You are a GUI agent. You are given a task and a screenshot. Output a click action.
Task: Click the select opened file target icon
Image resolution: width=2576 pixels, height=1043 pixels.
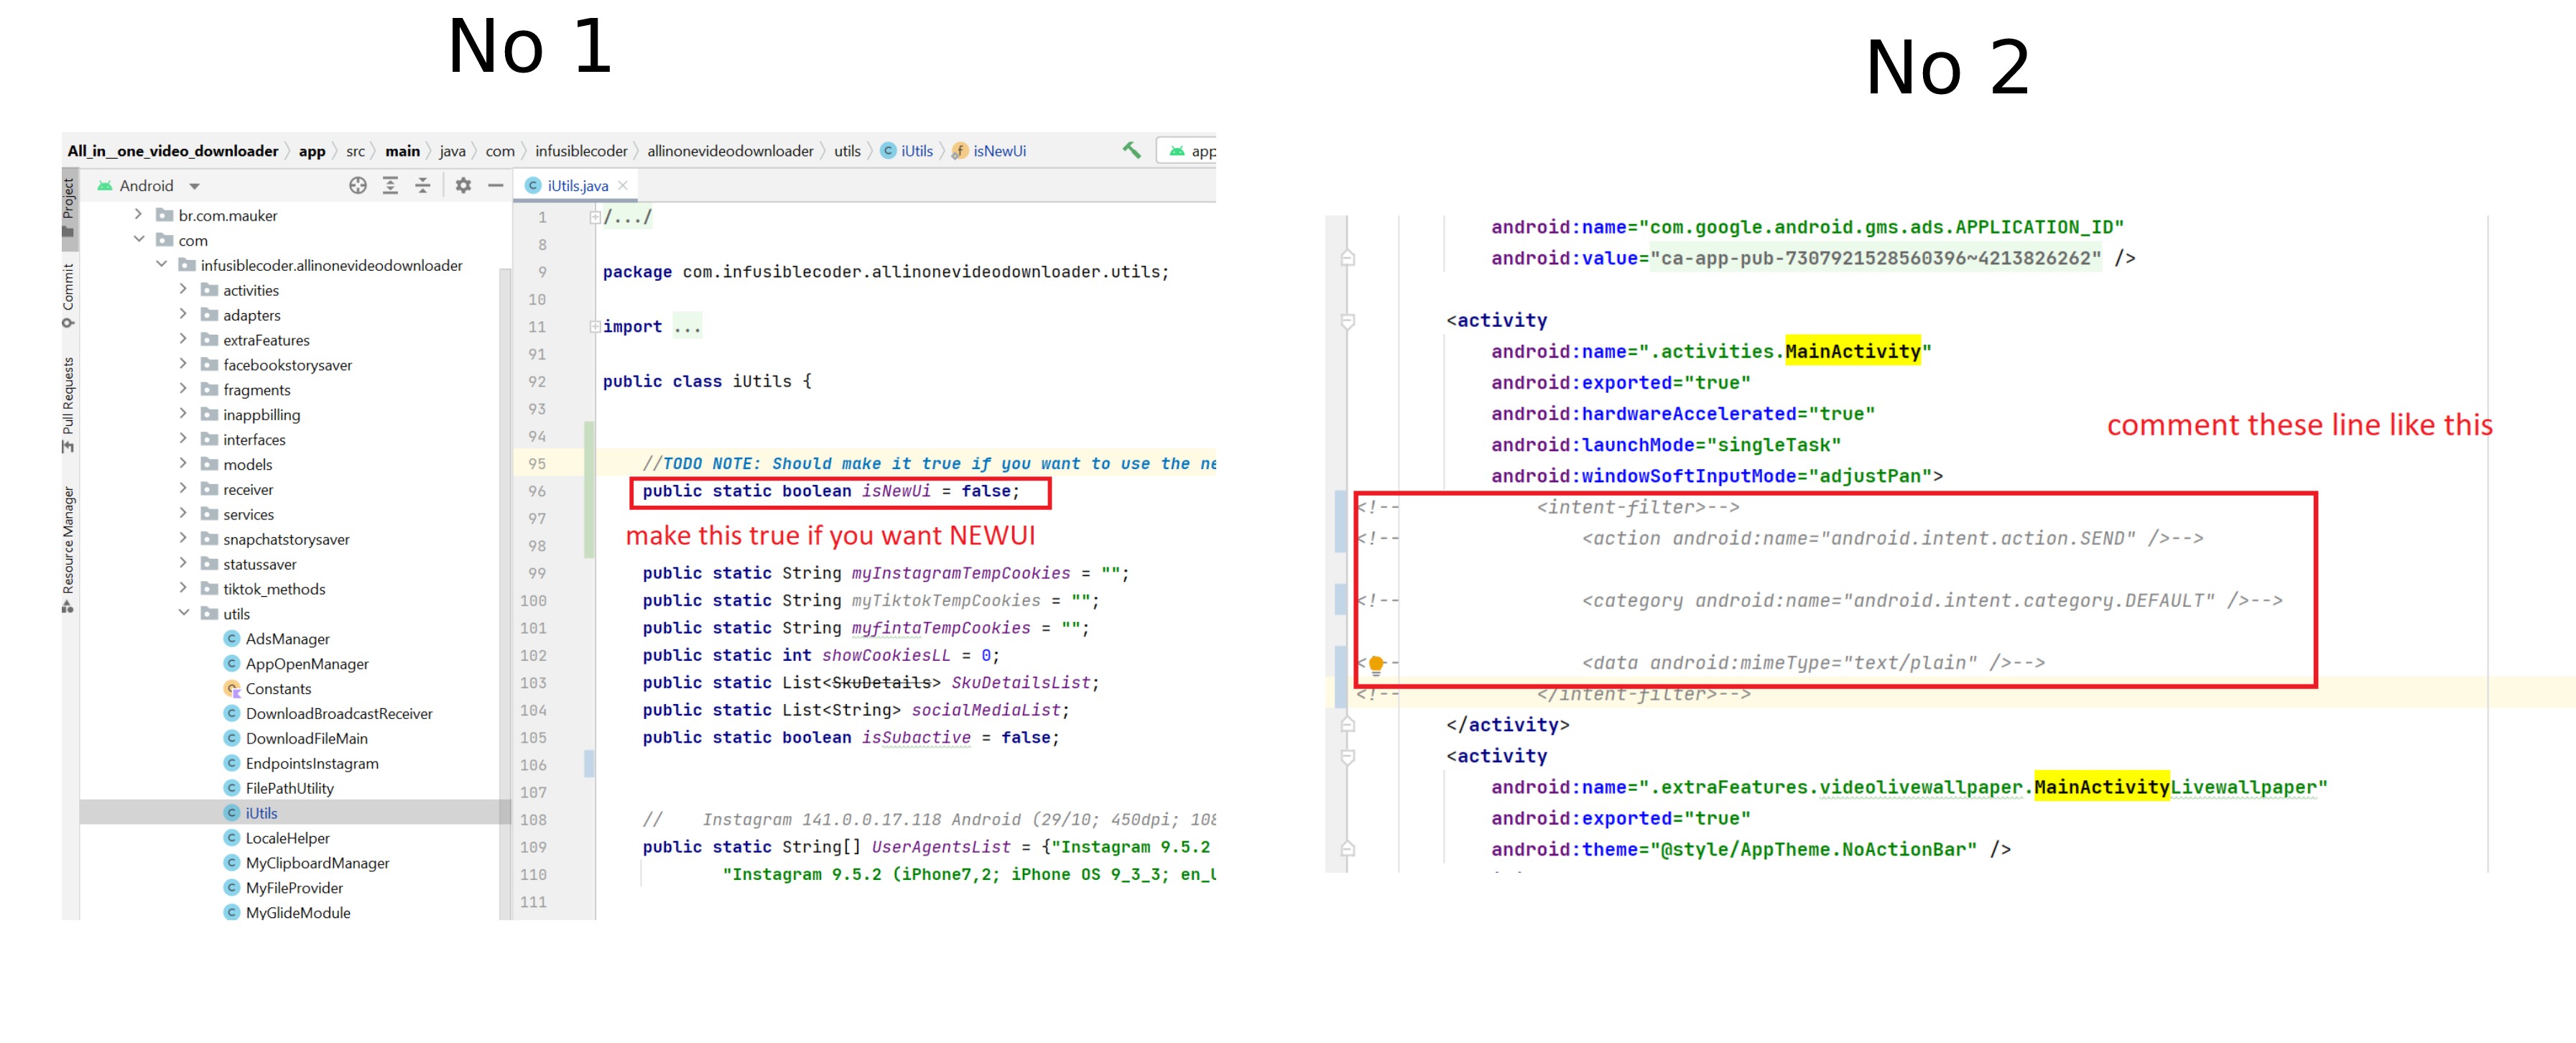click(x=358, y=185)
